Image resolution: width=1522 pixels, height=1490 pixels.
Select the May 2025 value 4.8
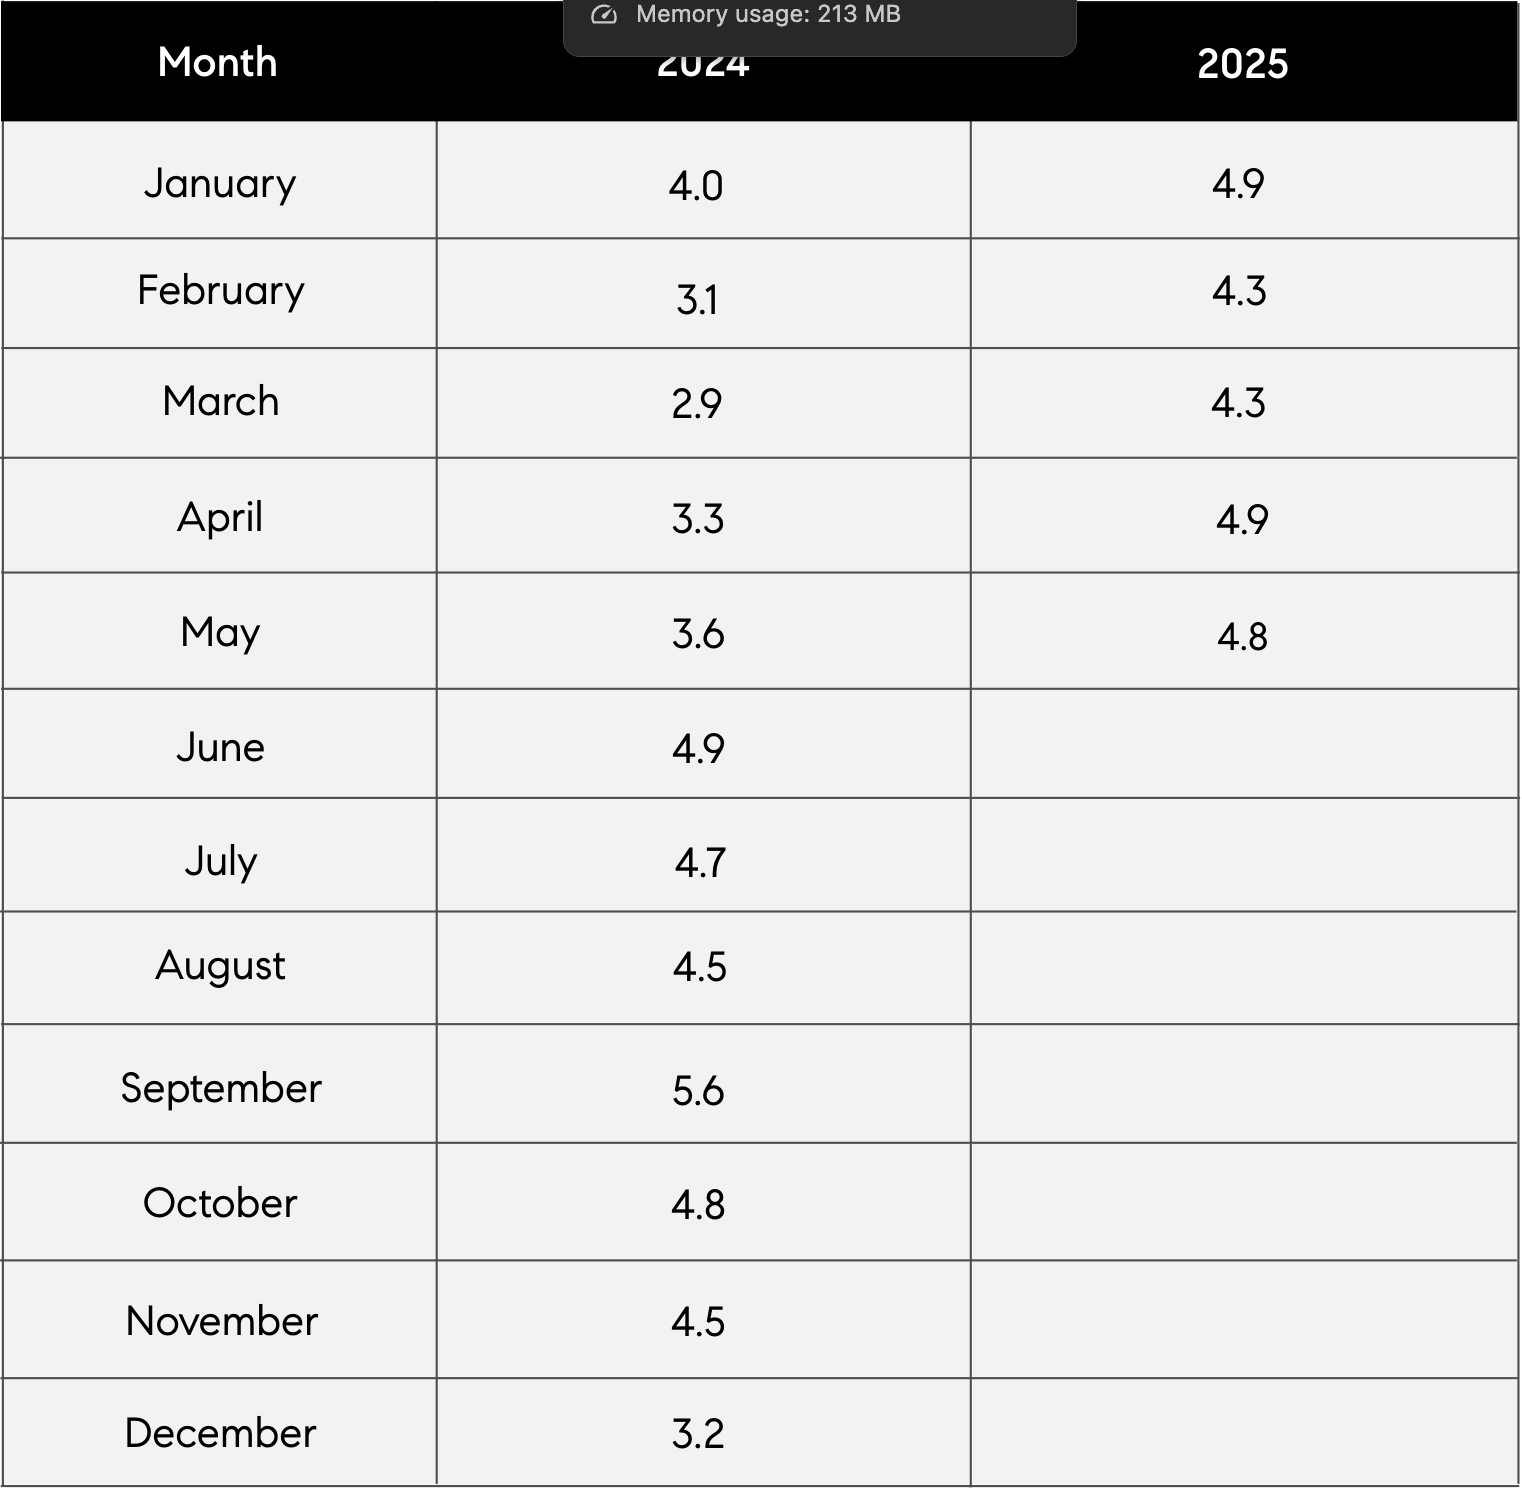pos(1242,637)
